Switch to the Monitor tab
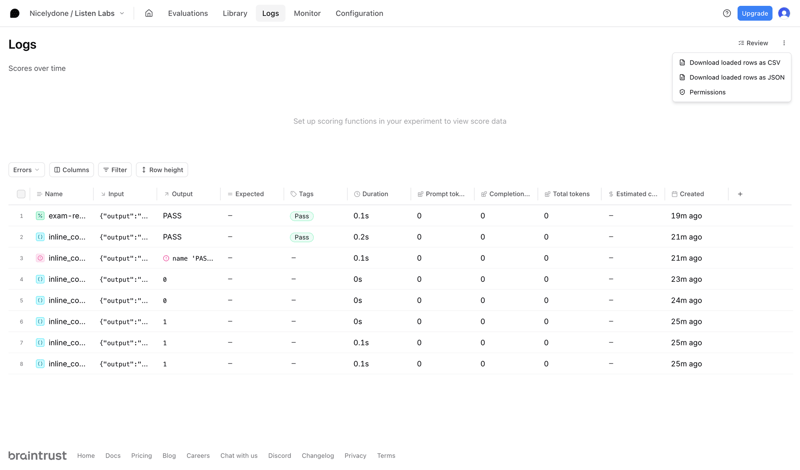Screen dimensions: 800x470 (x=307, y=13)
